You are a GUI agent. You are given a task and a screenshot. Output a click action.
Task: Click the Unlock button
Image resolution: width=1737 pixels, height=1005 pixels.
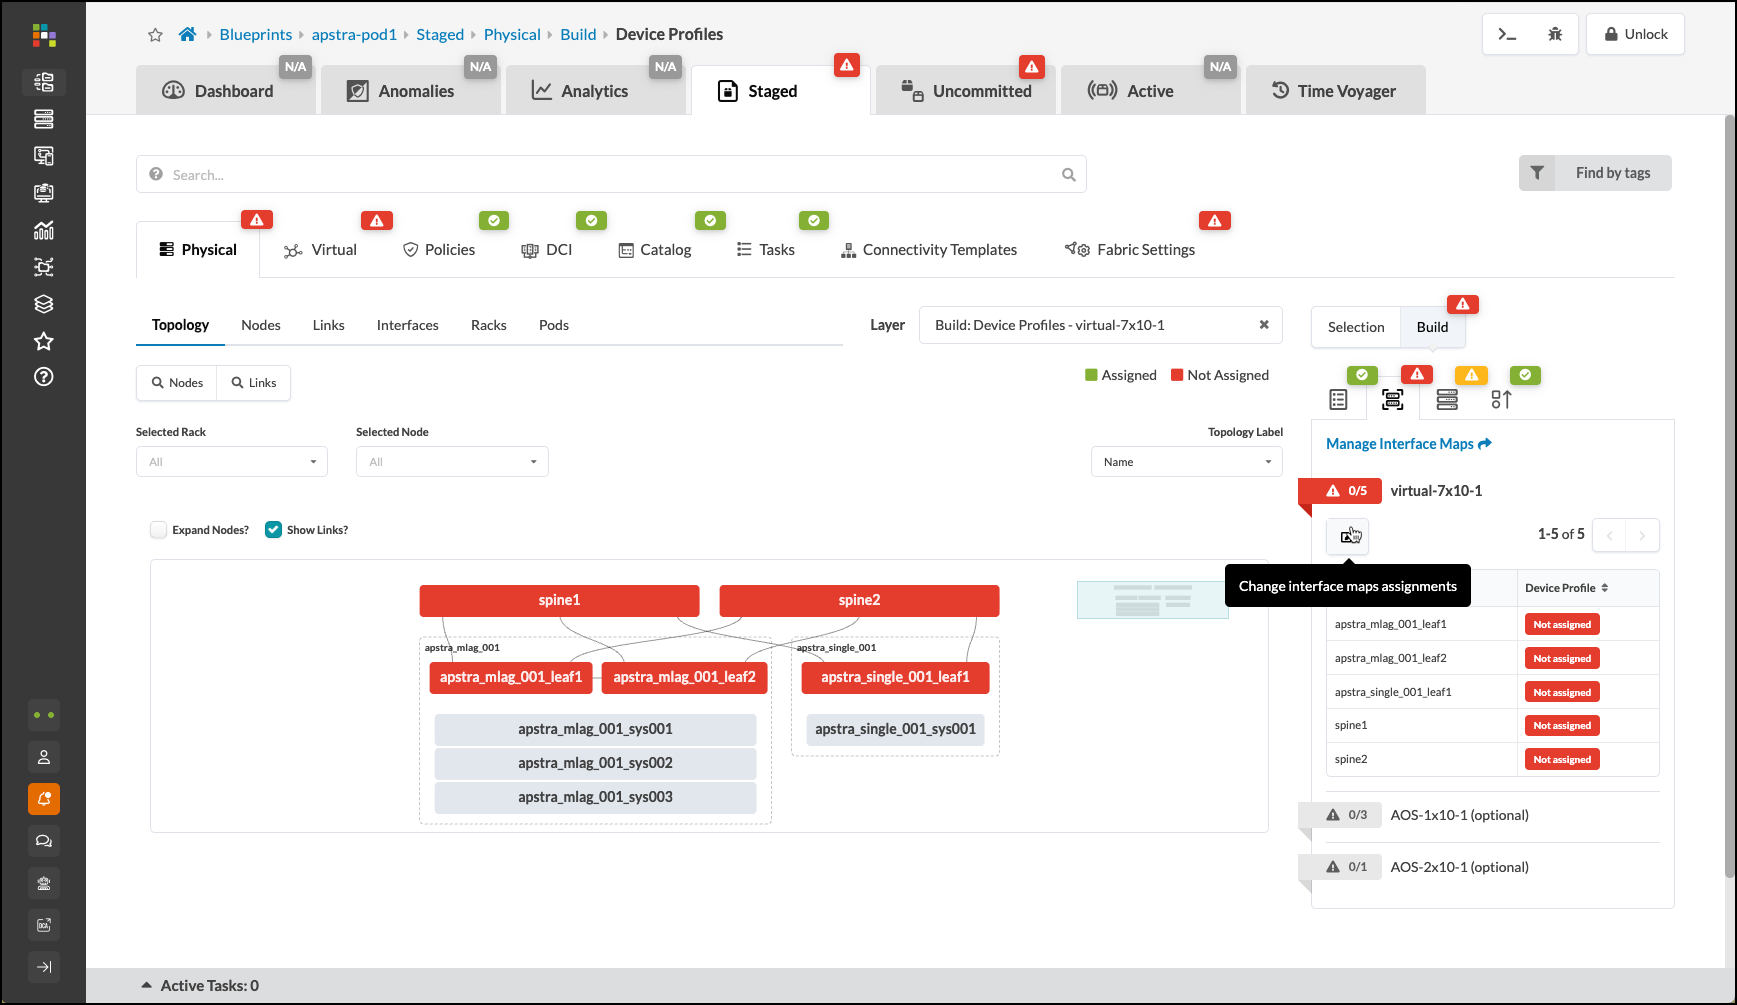click(x=1635, y=34)
